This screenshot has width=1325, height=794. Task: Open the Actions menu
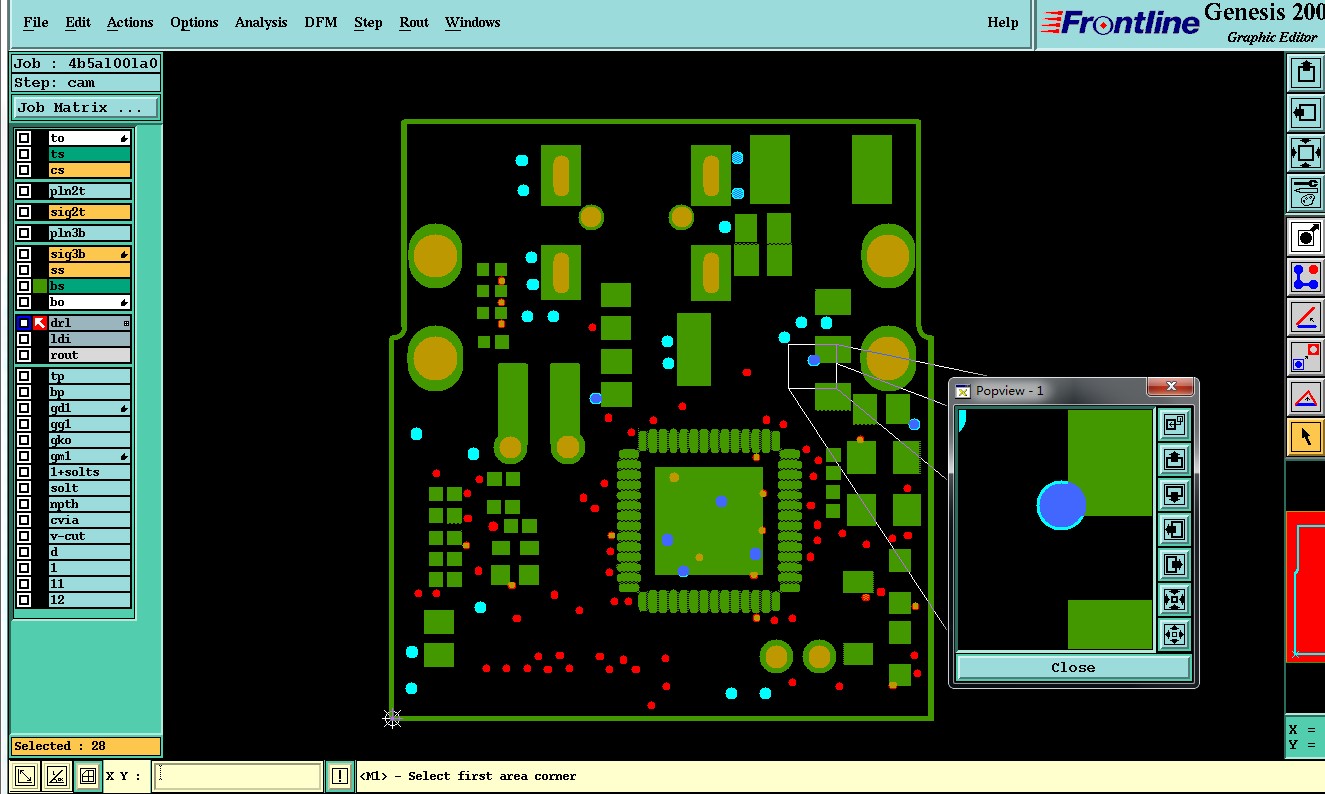(130, 22)
